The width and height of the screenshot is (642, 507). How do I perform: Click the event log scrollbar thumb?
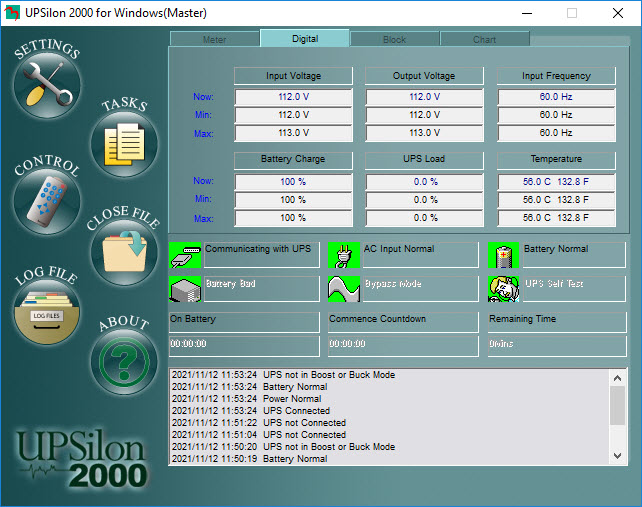[617, 405]
